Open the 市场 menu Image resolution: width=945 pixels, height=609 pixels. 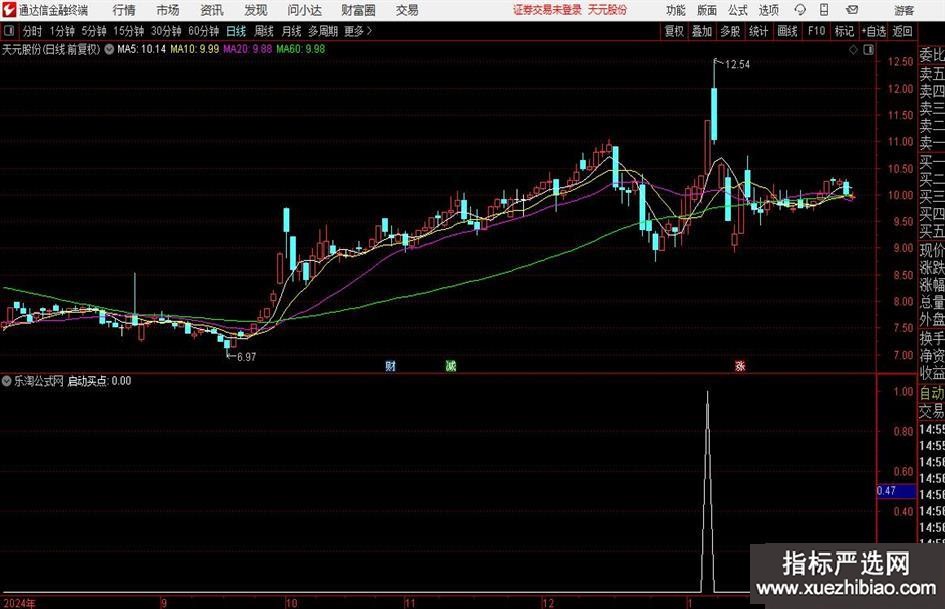(x=168, y=10)
